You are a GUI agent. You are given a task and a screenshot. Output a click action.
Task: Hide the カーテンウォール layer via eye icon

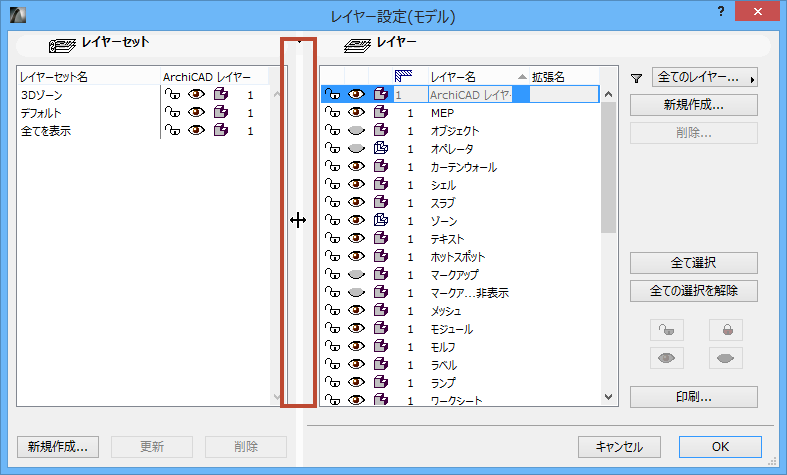pyautogui.click(x=356, y=166)
